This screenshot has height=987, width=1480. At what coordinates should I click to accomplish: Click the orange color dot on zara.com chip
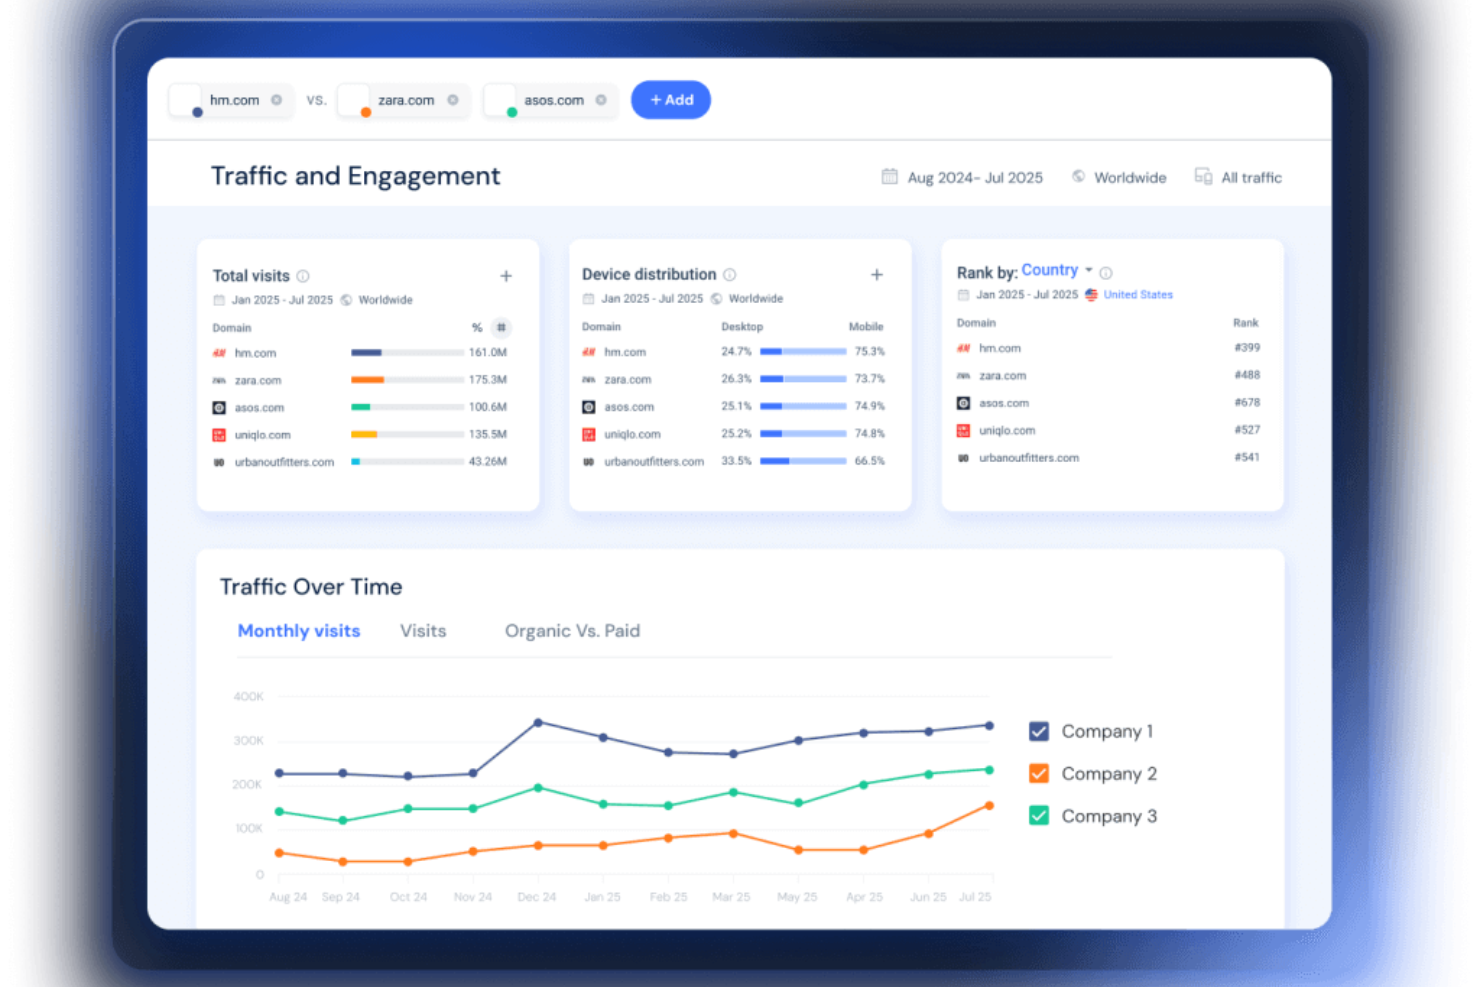click(x=366, y=110)
